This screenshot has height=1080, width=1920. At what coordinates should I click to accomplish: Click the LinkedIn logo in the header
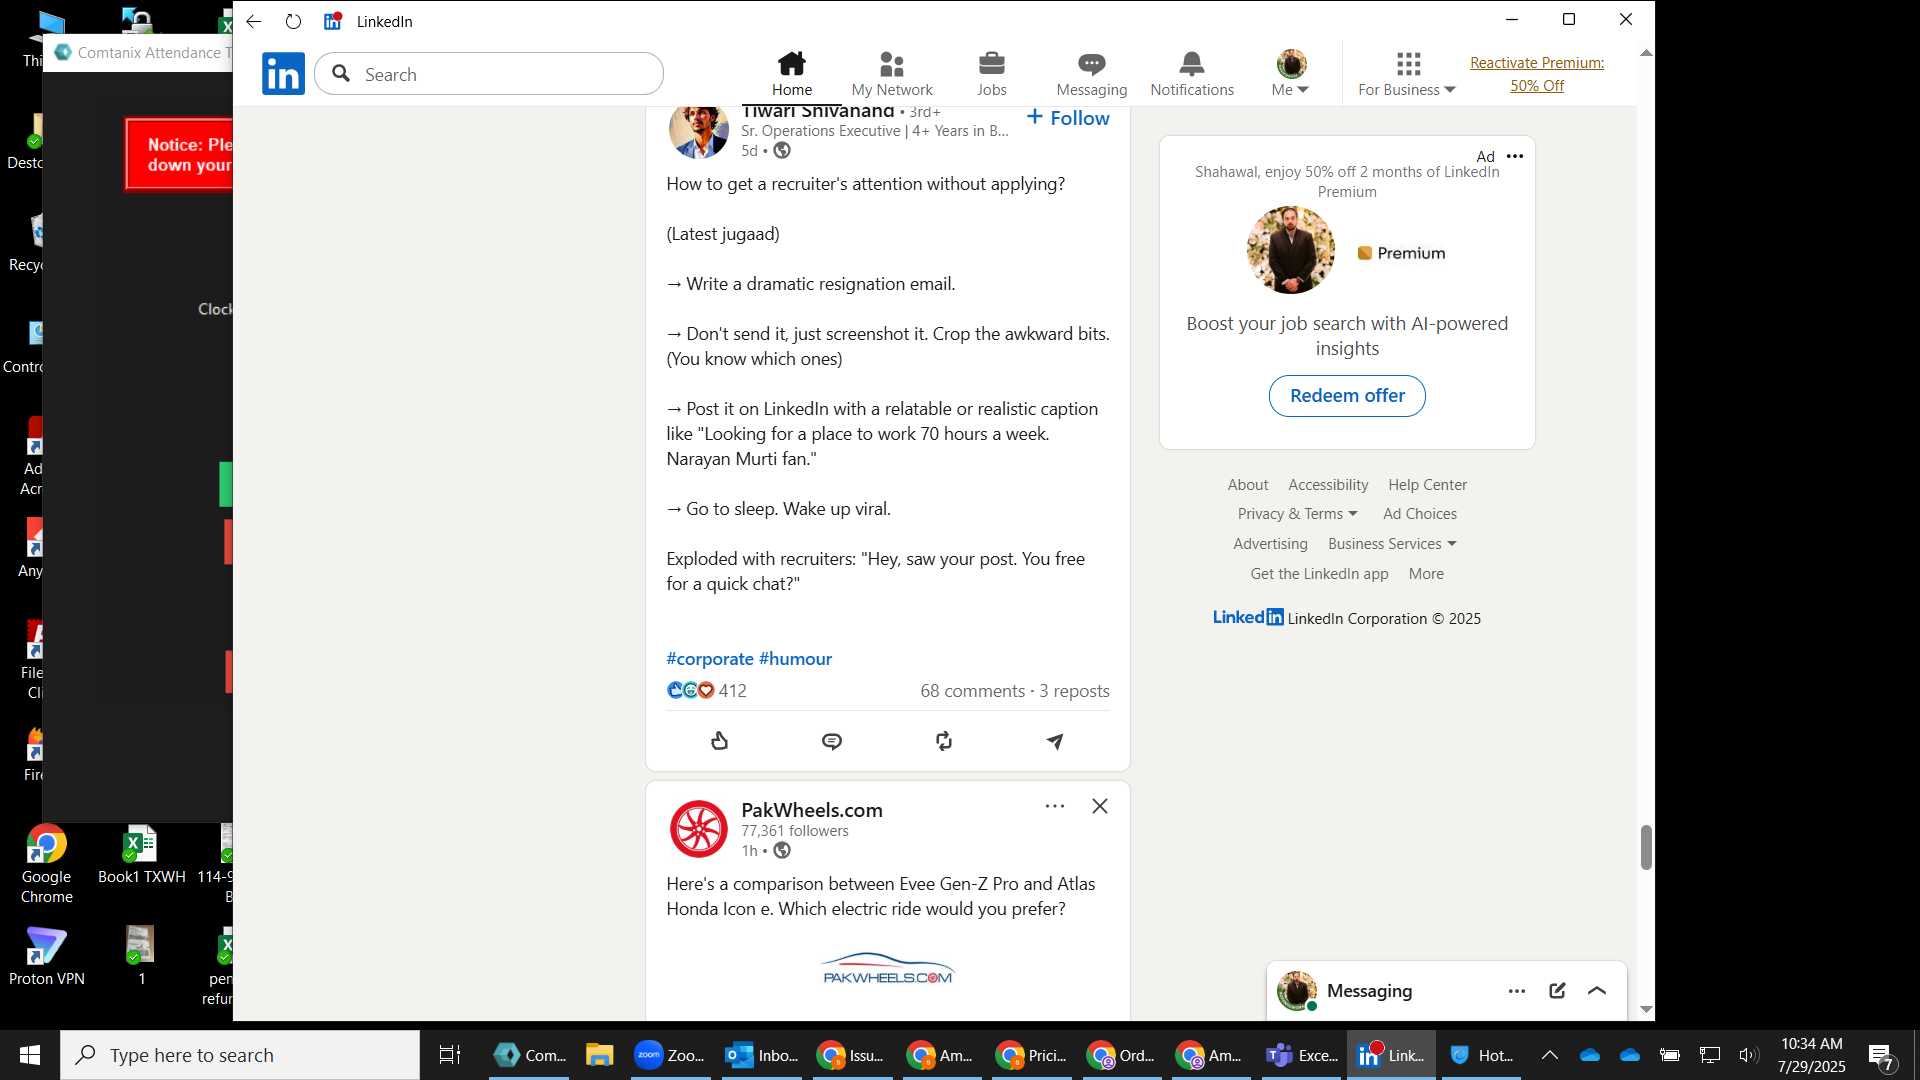tap(283, 74)
